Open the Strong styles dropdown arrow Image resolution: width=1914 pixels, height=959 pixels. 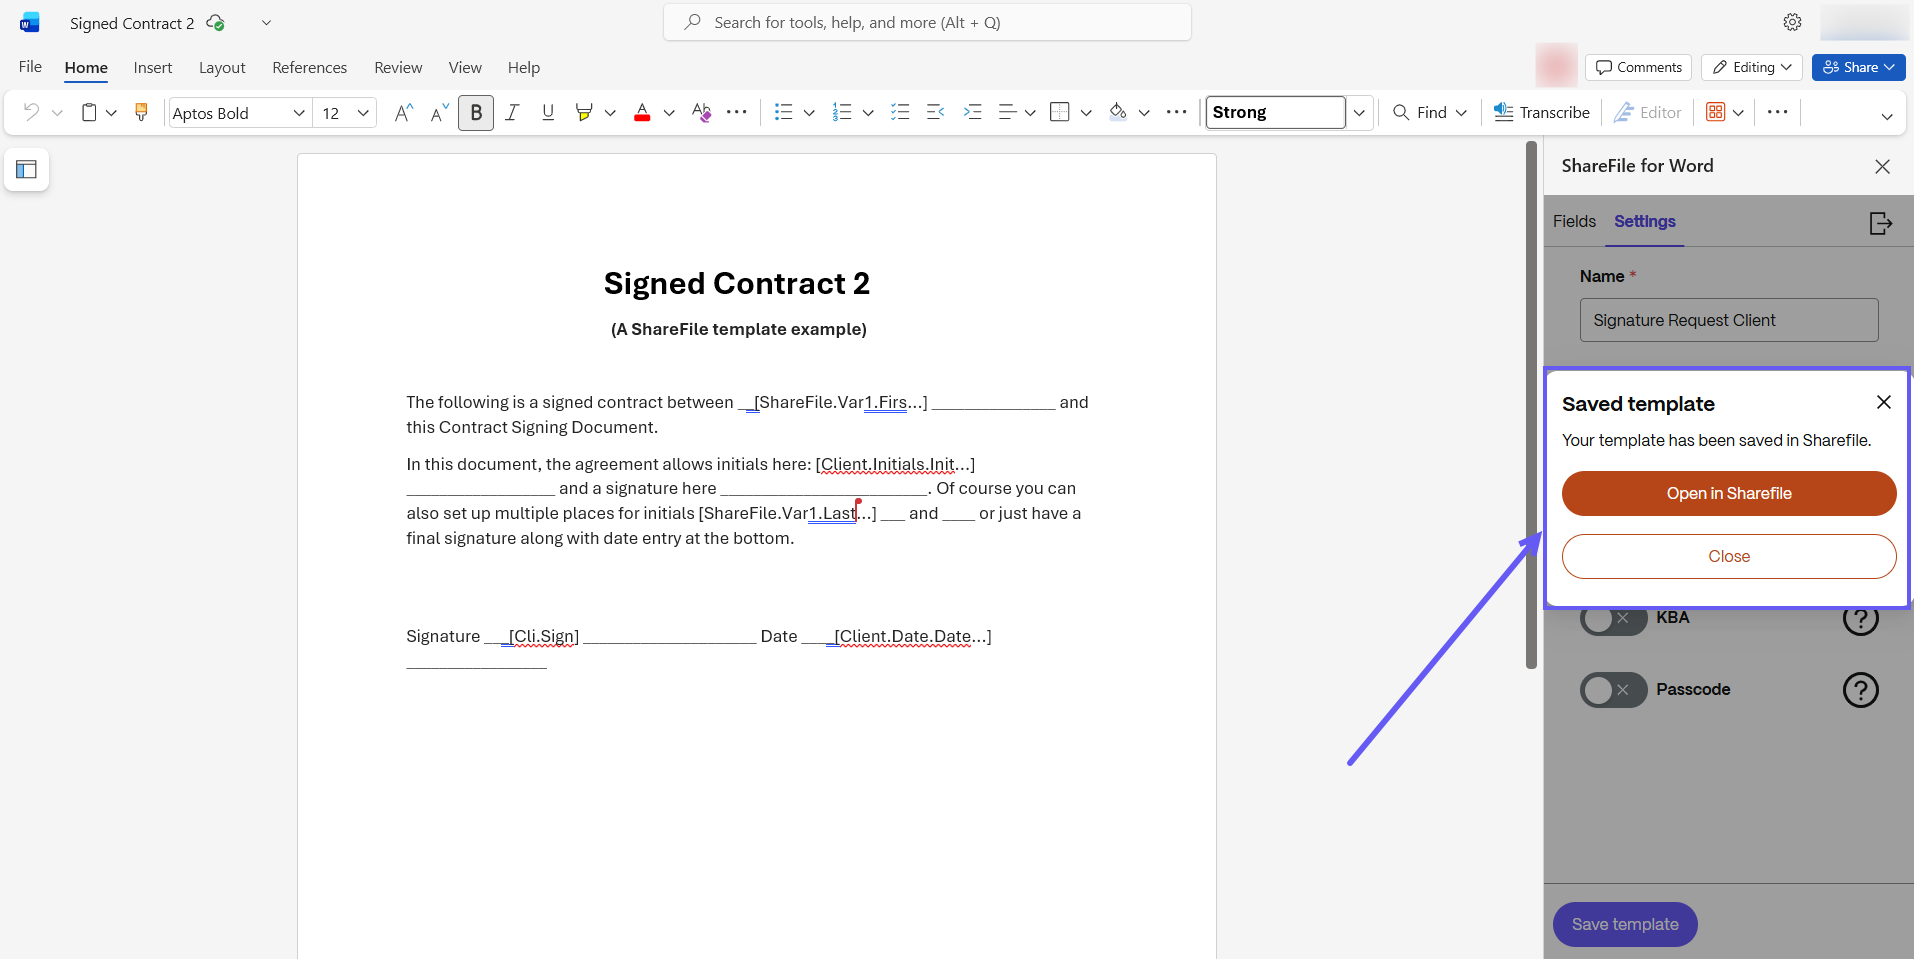coord(1359,113)
